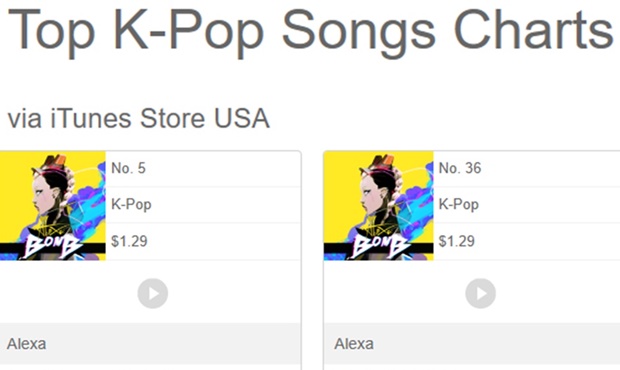Play the No. 5 song preview
Image resolution: width=620 pixels, height=370 pixels.
pos(153,293)
